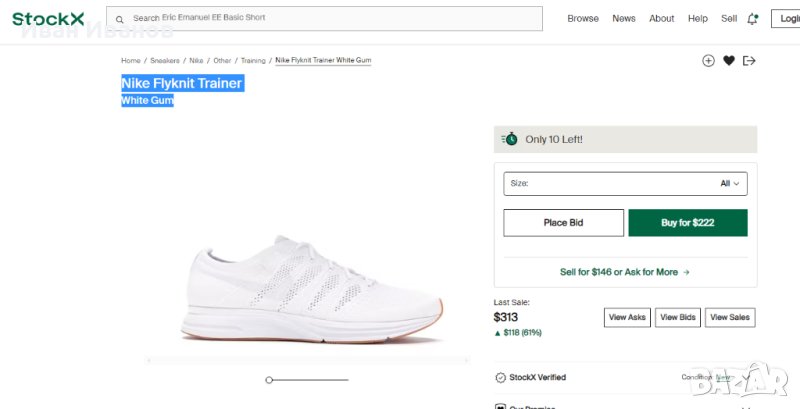Click Sell for $146 or Ask for More

point(625,272)
